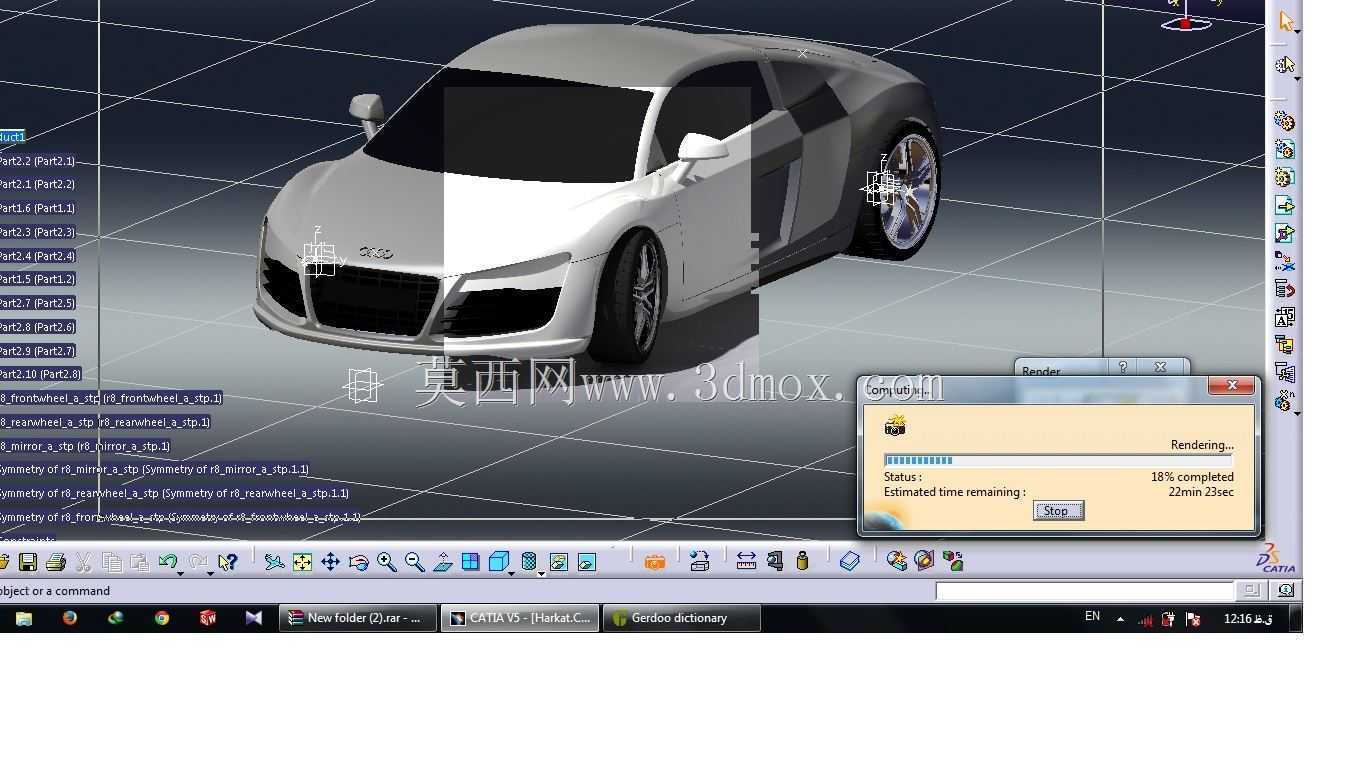Click the New Component gears icon
This screenshot has height=768, width=1360.
[x=1285, y=121]
